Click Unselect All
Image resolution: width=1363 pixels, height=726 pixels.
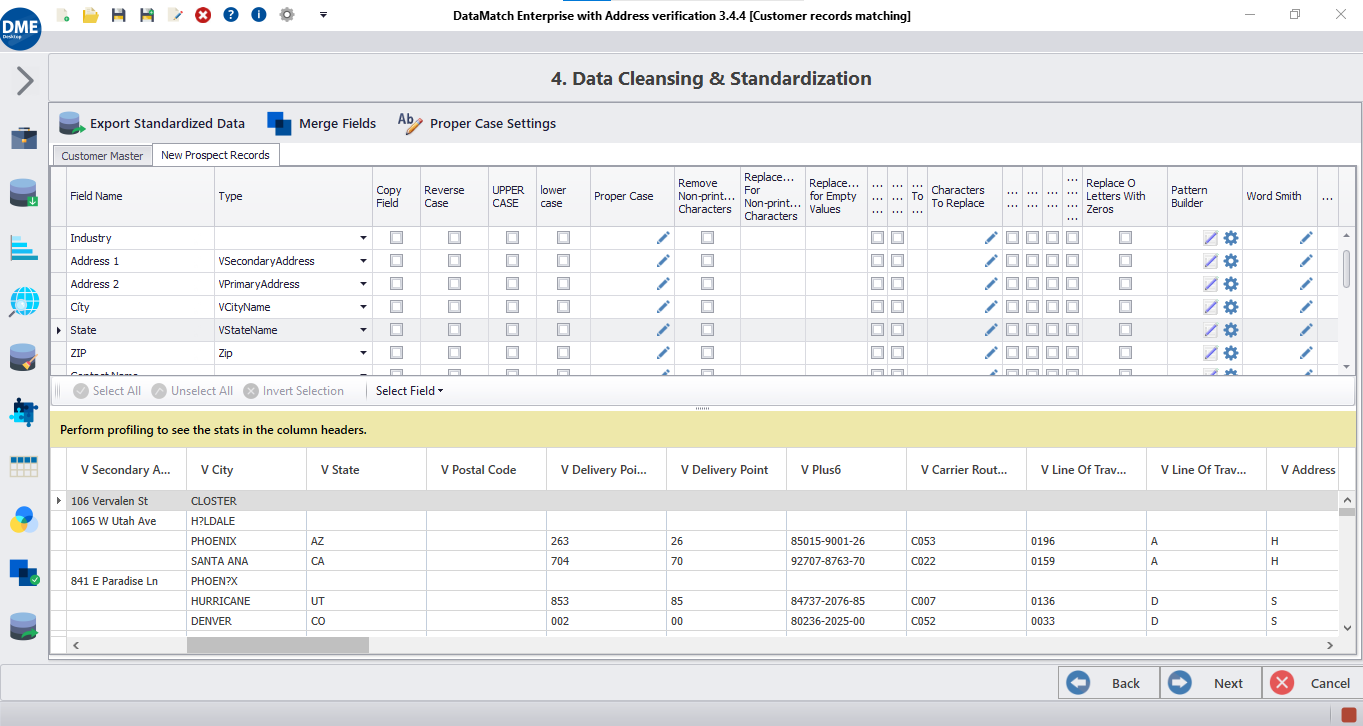[192, 391]
